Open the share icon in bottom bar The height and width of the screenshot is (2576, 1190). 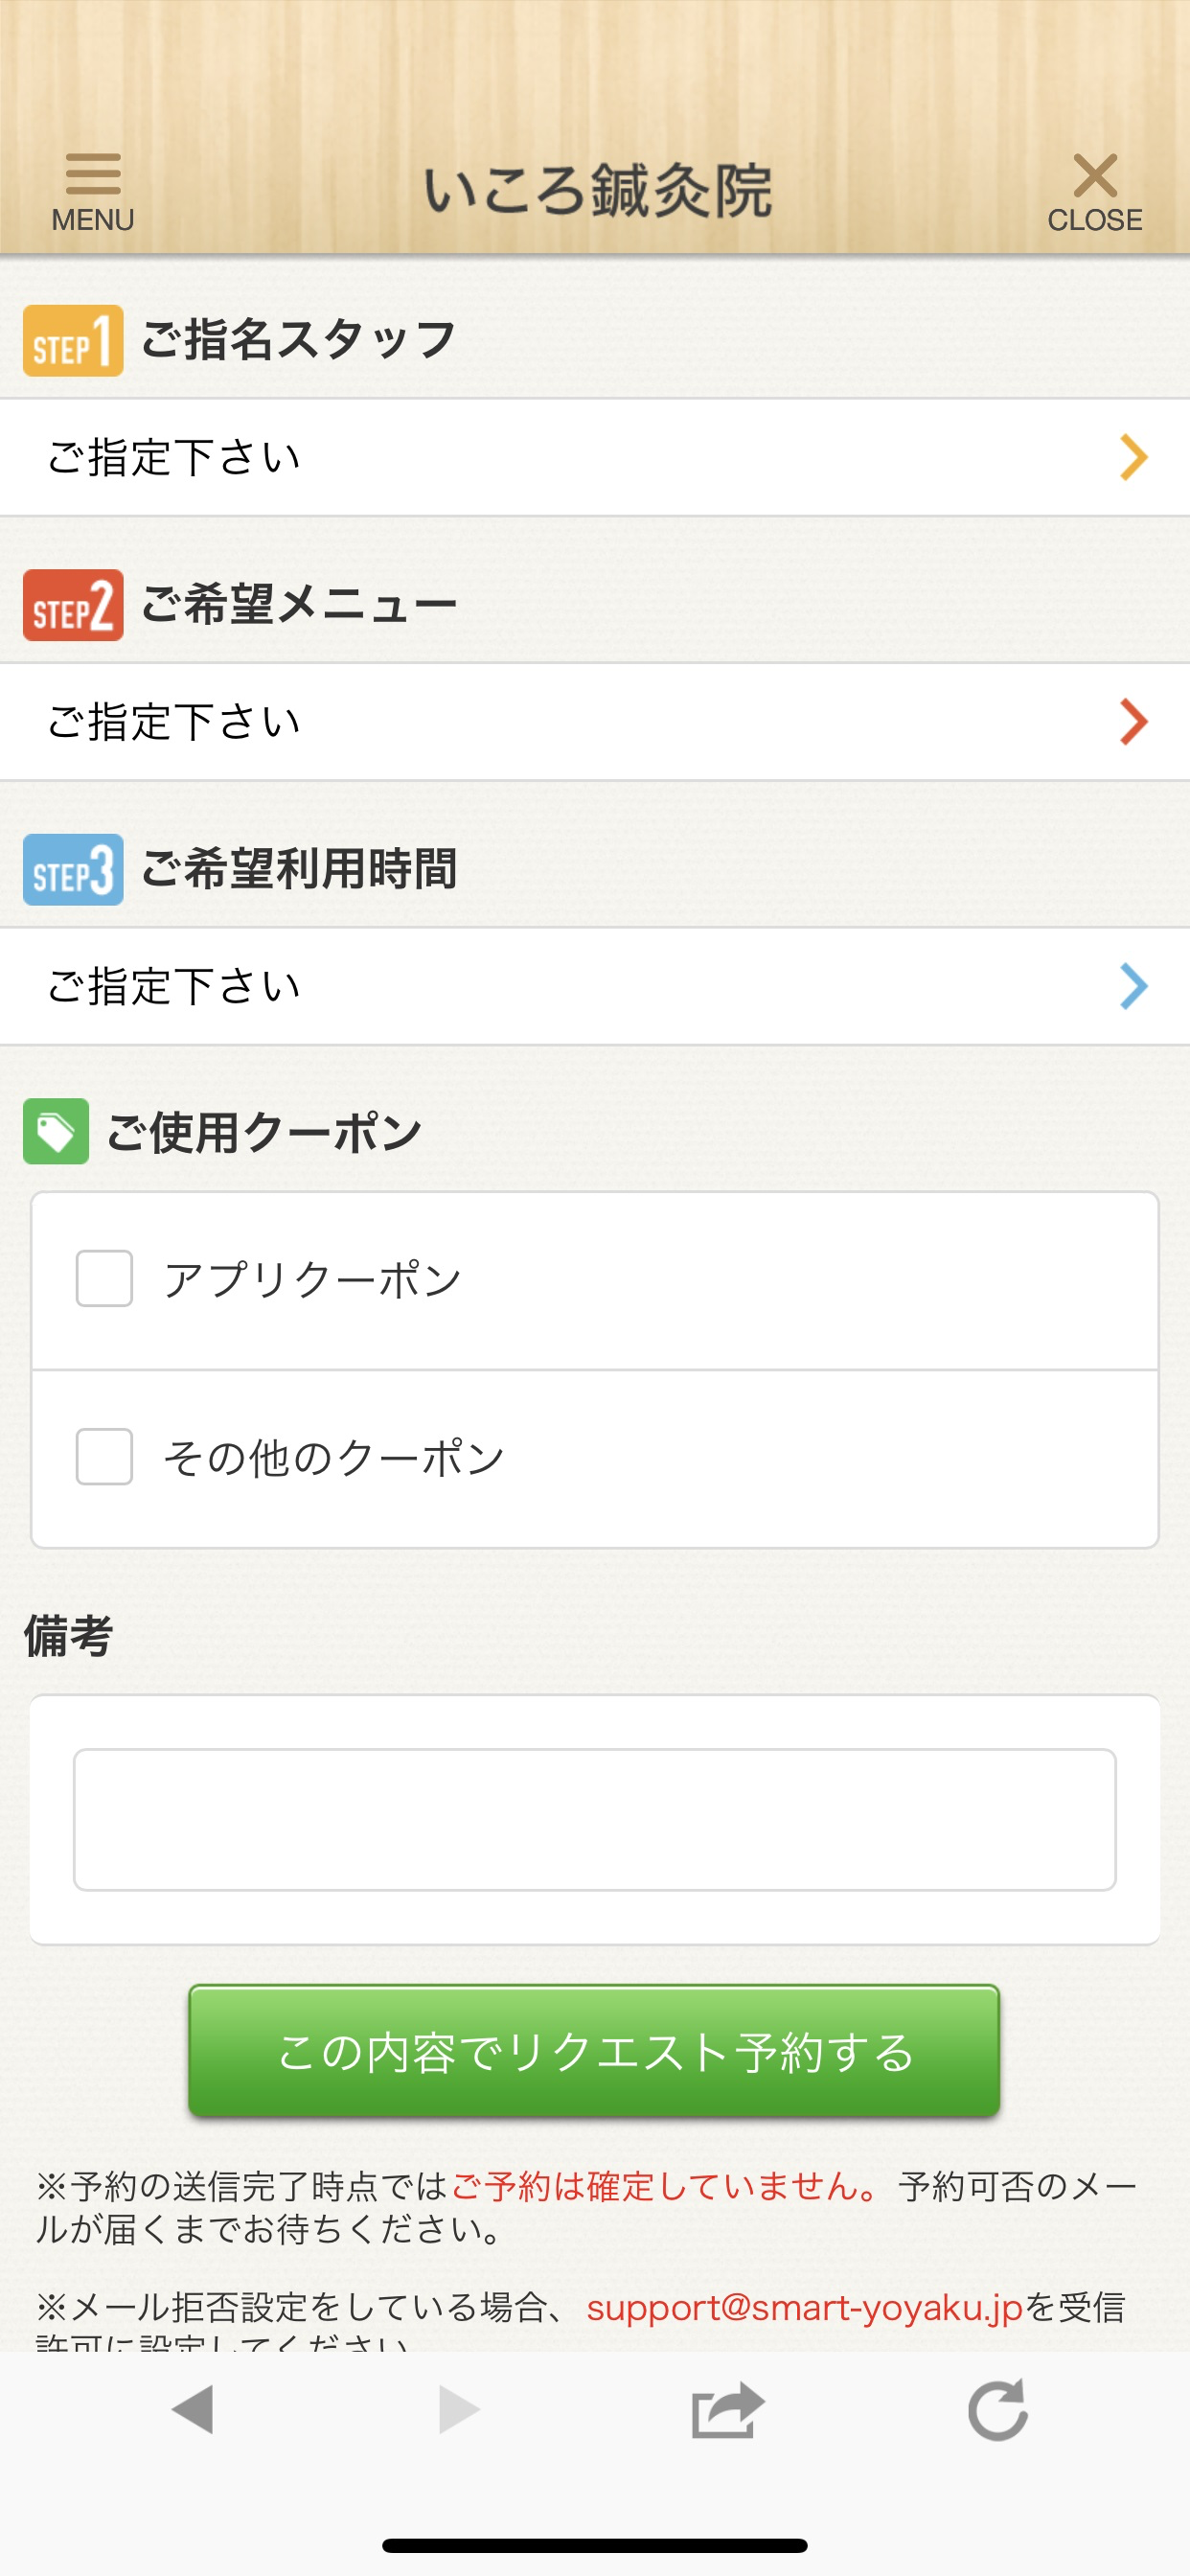pos(728,2410)
